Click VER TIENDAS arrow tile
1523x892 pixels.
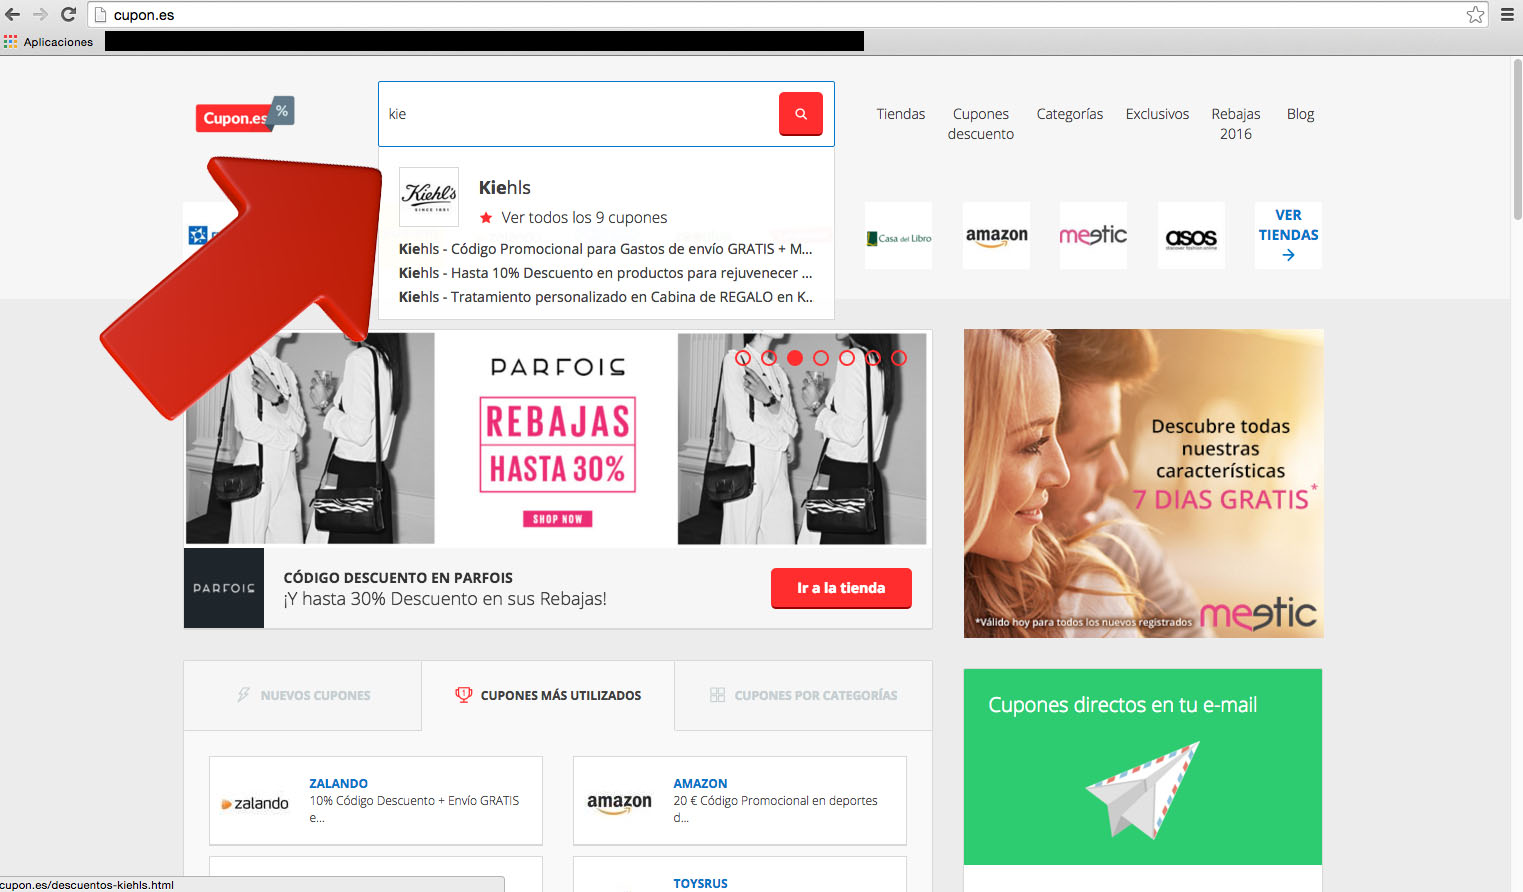click(1288, 236)
